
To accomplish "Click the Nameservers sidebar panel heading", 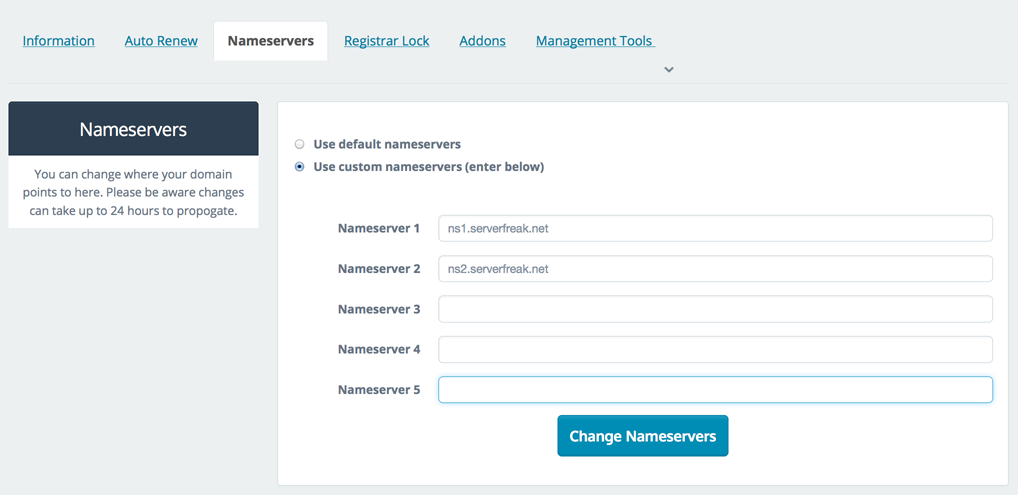I will click(x=133, y=129).
